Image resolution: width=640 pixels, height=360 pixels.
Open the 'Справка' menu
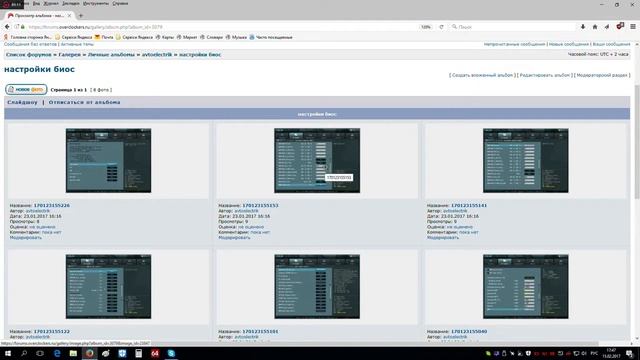point(120,3)
